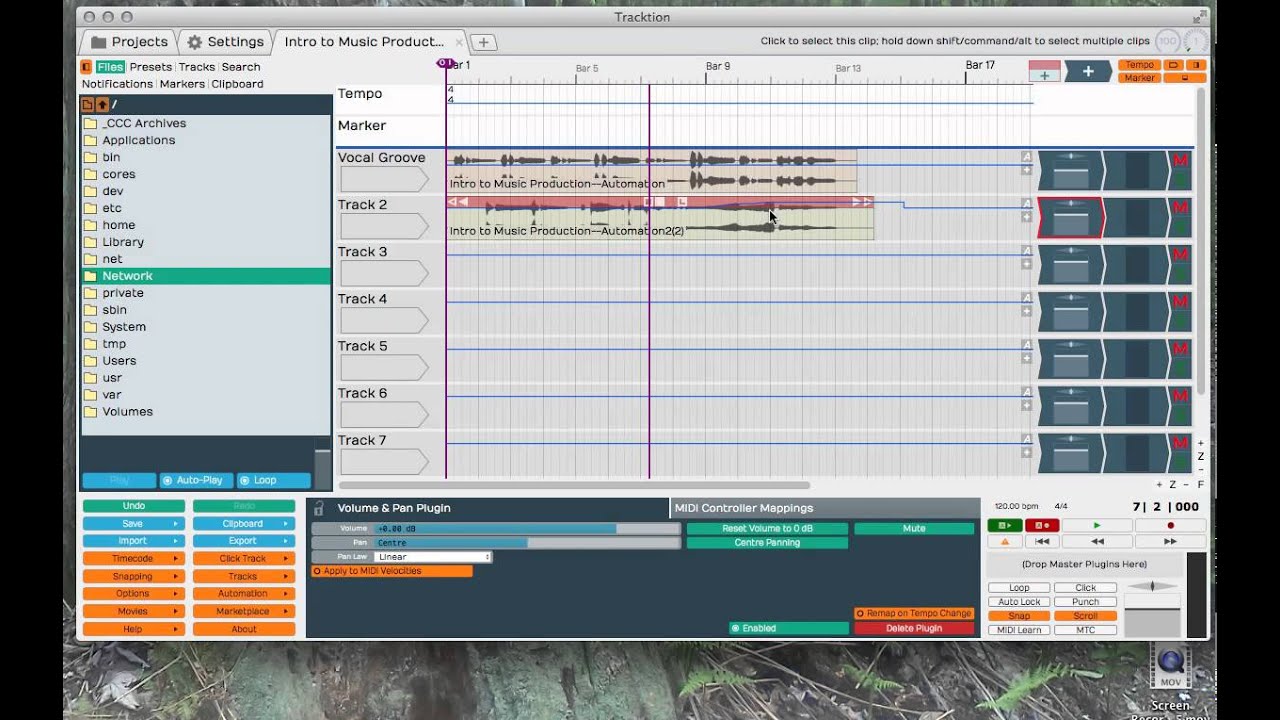Add a new track with plus arrow
1280x720 pixels.
tap(1087, 71)
